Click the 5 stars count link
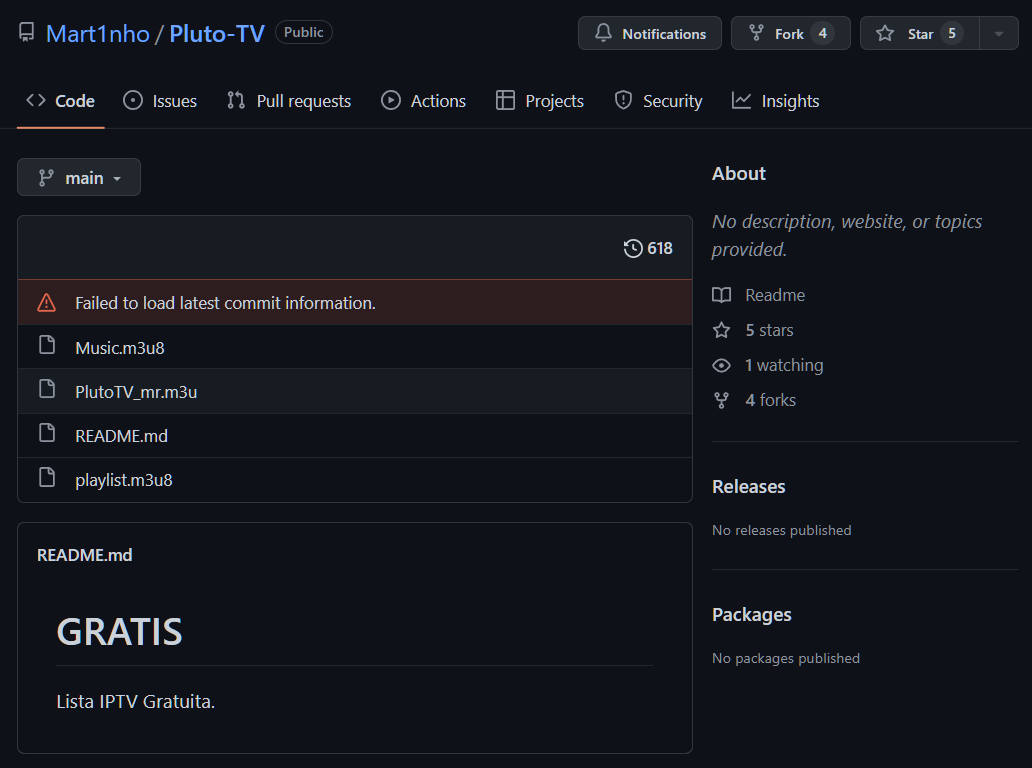This screenshot has width=1032, height=768. tap(768, 329)
